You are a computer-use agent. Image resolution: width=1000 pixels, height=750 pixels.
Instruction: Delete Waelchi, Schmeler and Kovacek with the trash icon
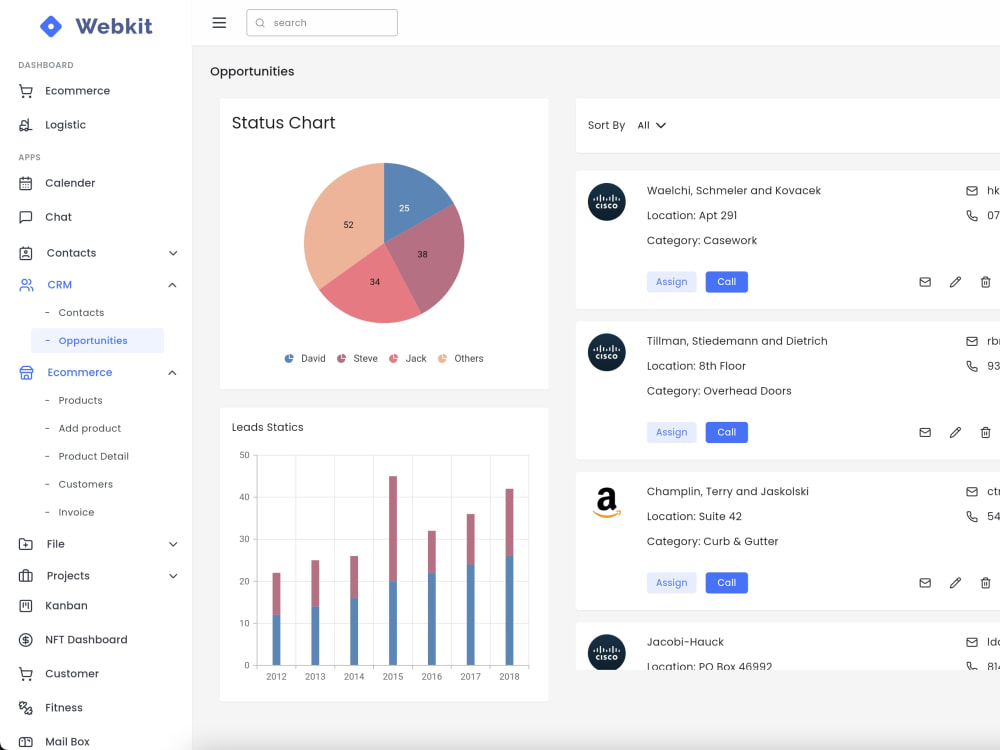(985, 282)
